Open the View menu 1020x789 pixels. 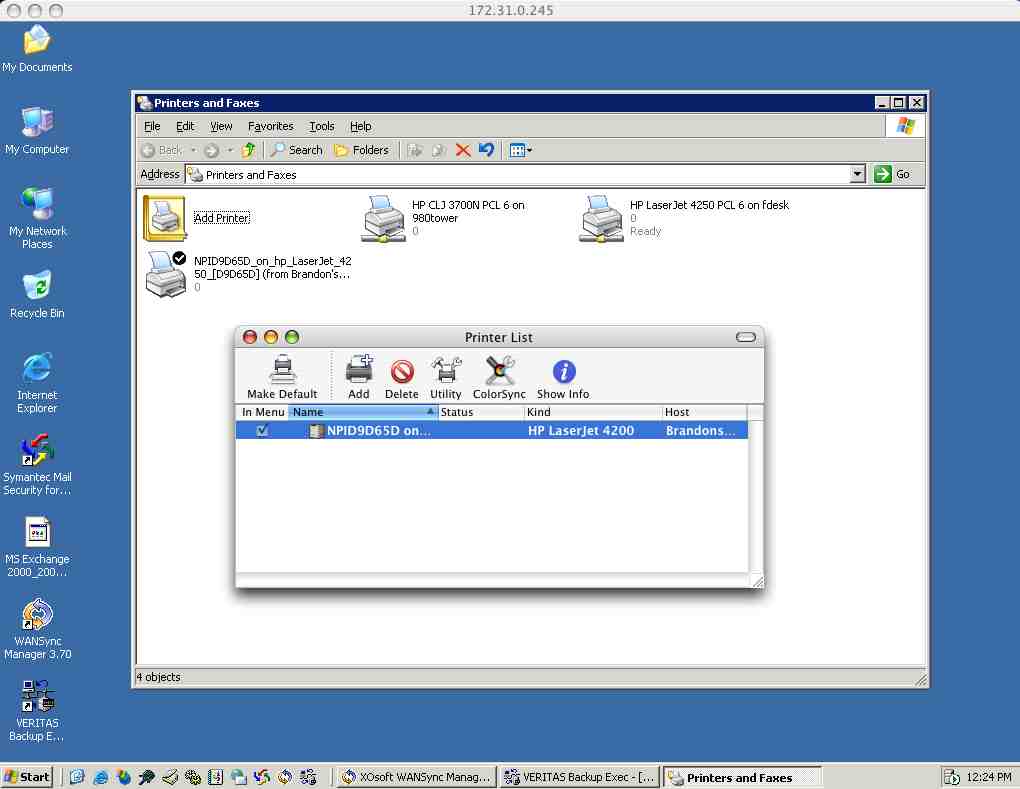pos(221,126)
